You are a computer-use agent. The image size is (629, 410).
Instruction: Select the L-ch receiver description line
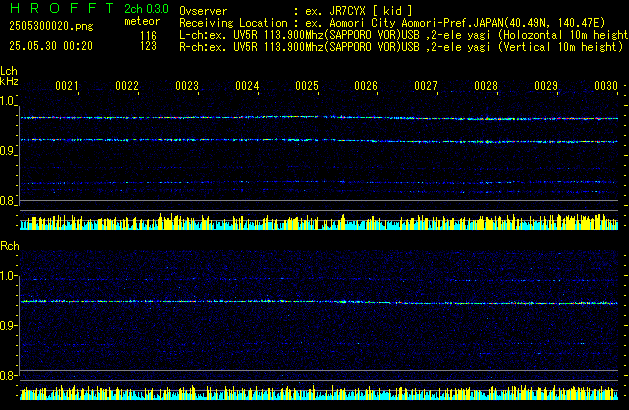click(x=404, y=35)
